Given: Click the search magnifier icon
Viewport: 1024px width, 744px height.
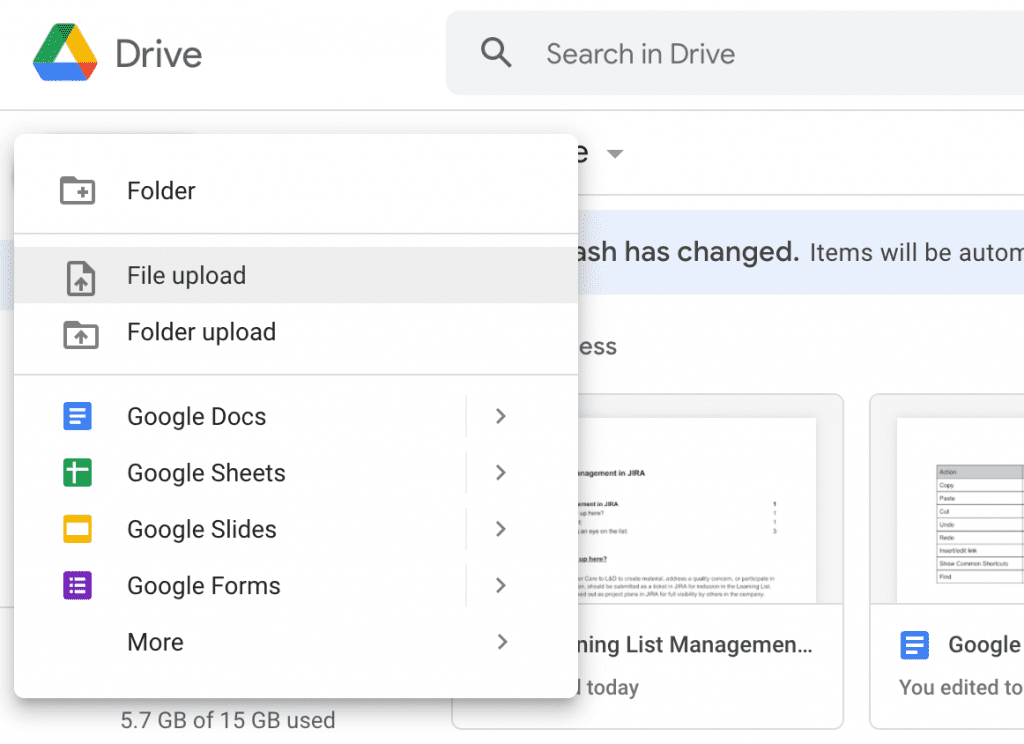Looking at the screenshot, I should [x=497, y=53].
